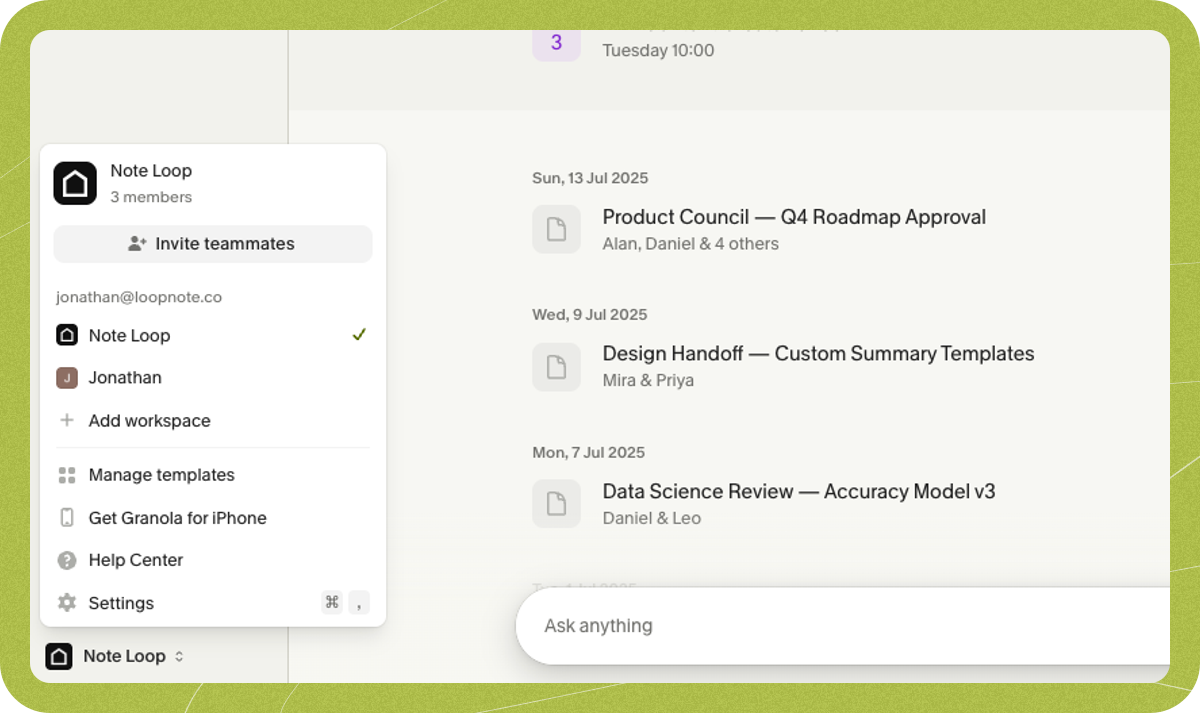
Task: Select Jonathan's avatar icon
Action: pyautogui.click(x=67, y=377)
